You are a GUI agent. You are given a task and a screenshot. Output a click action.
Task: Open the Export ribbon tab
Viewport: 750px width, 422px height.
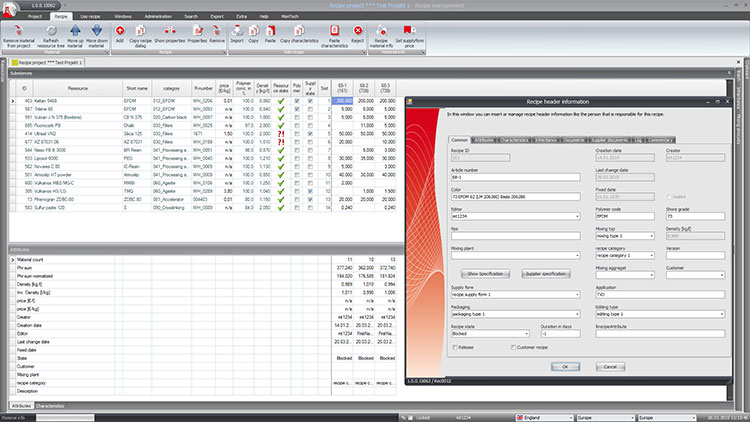217,16
